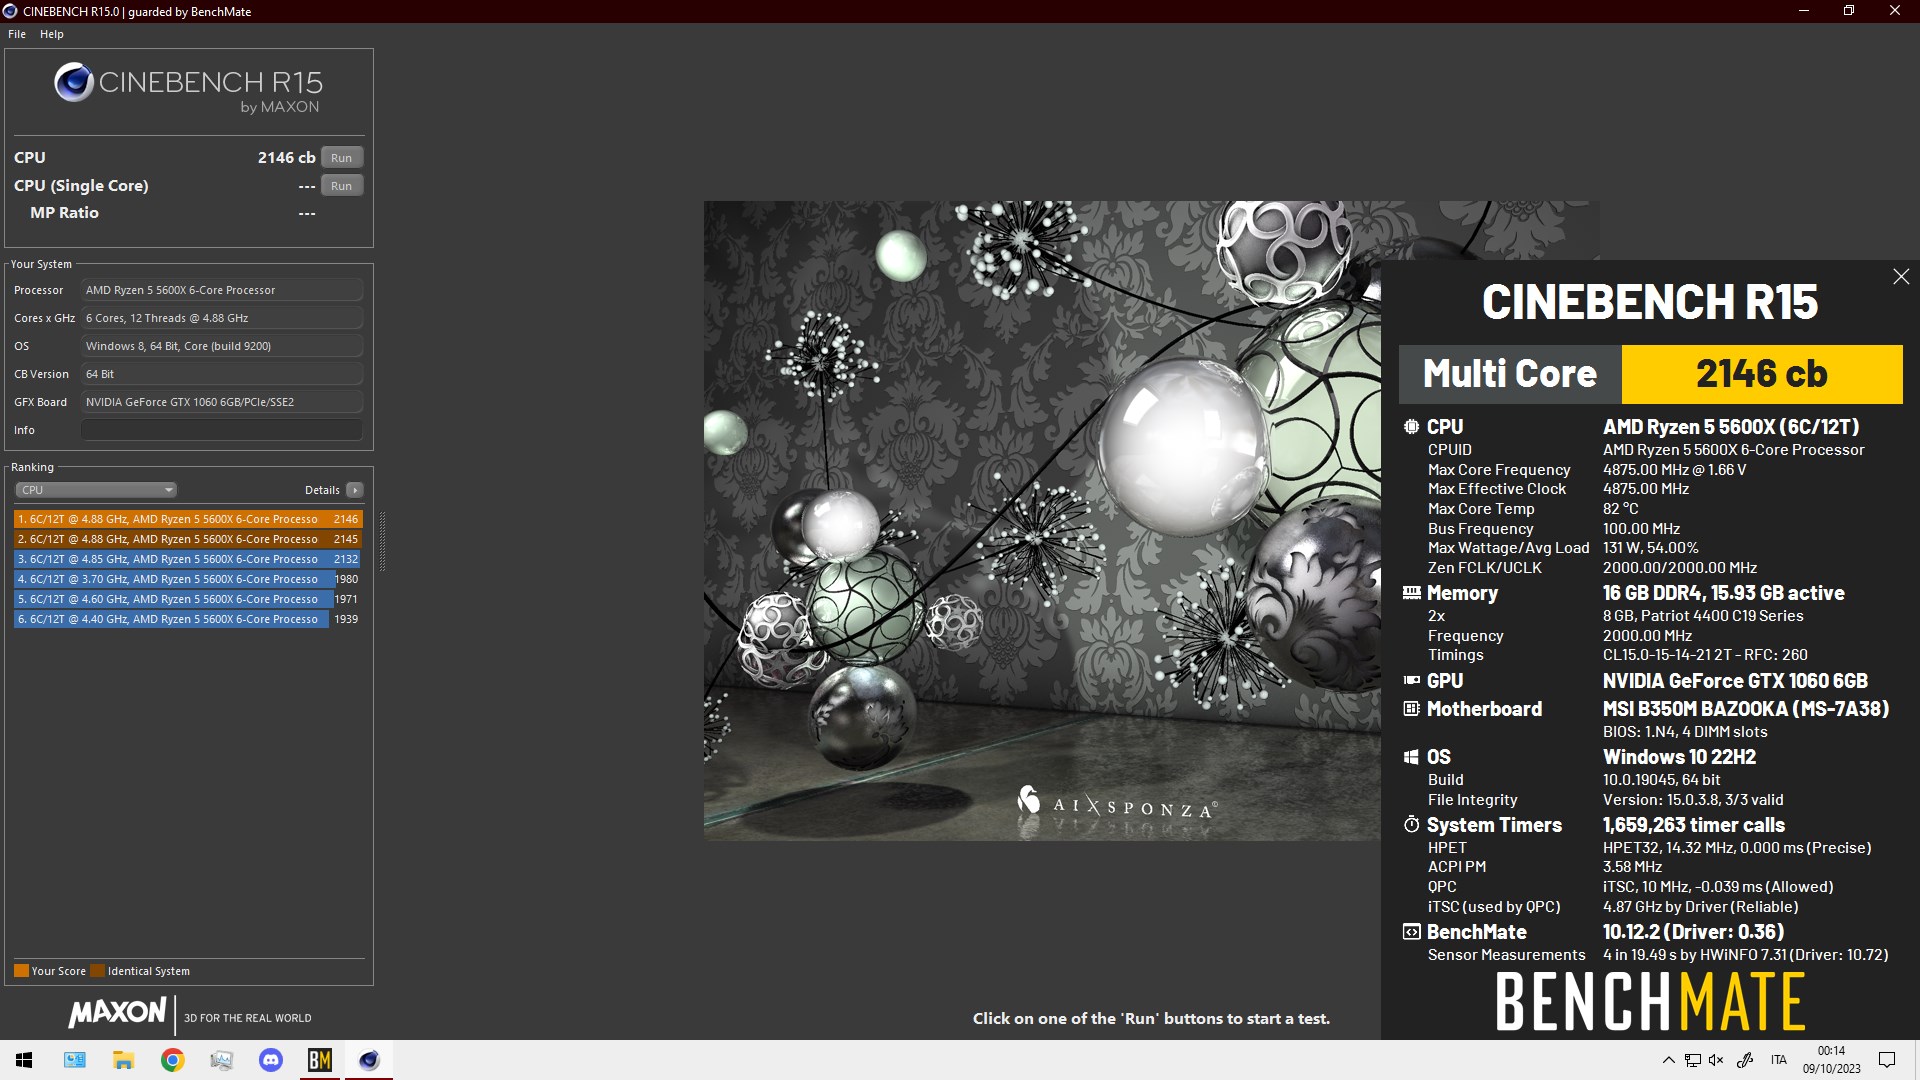Select ranking entry 6 at 4.40 GHz

click(188, 619)
